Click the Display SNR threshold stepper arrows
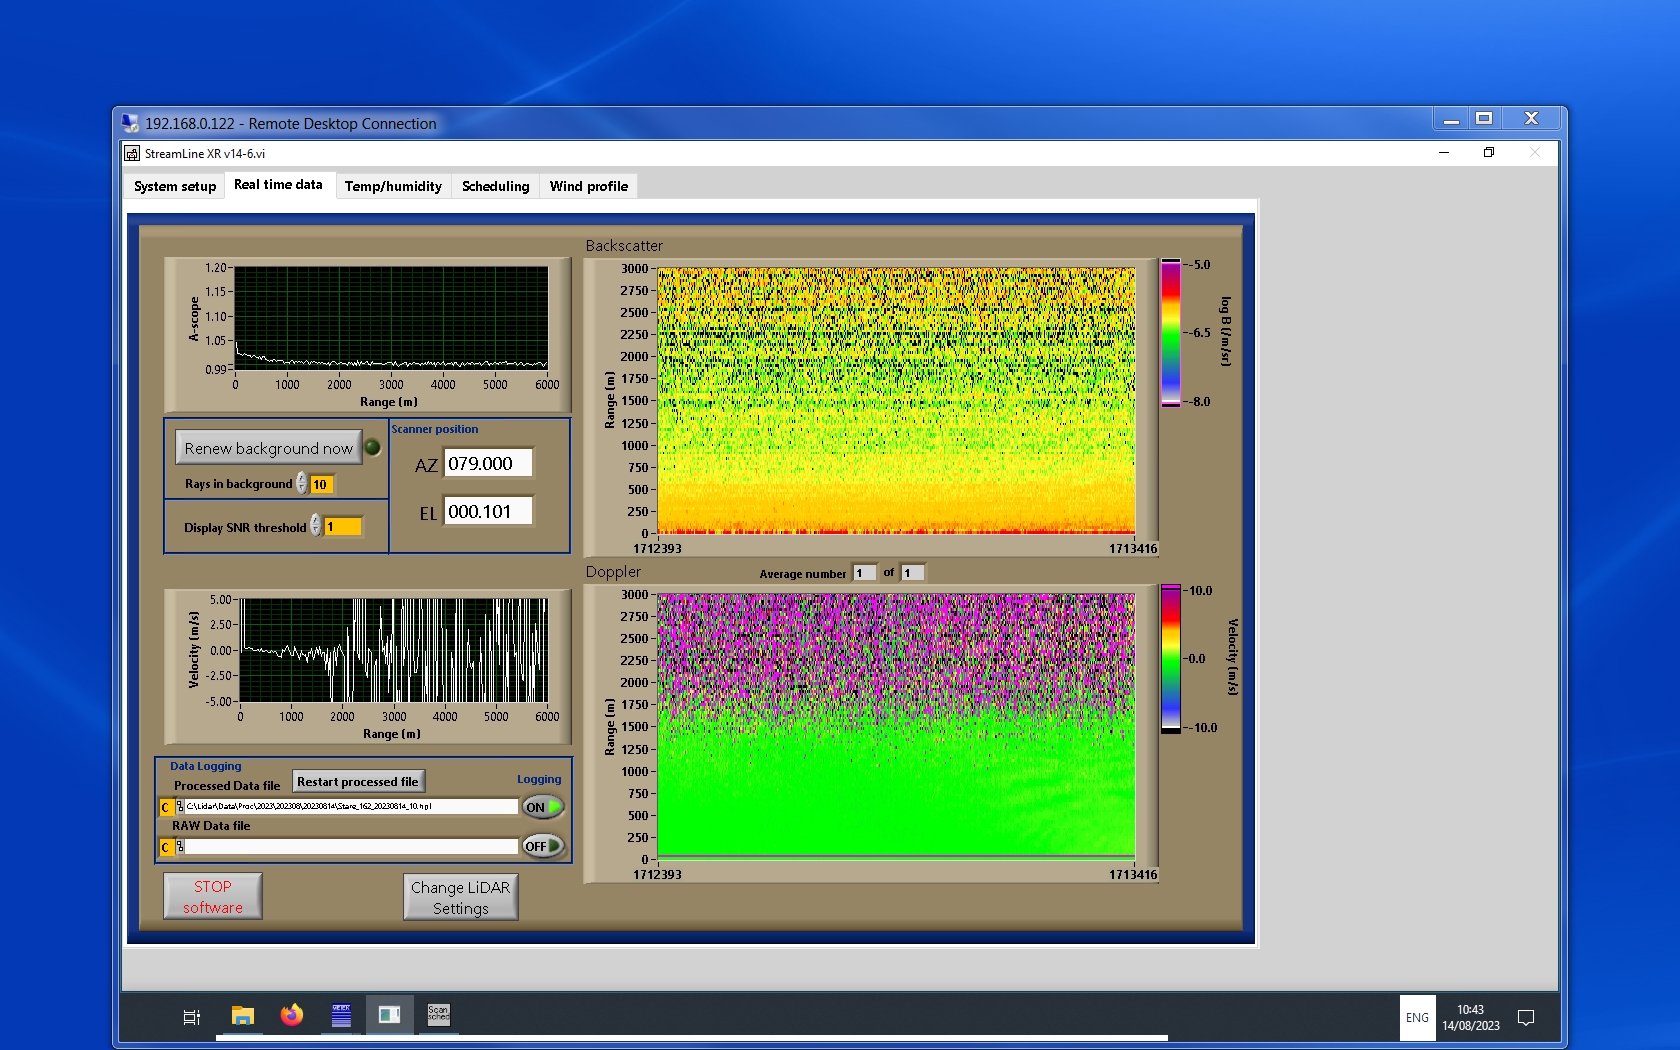This screenshot has height=1050, width=1680. pos(316,526)
